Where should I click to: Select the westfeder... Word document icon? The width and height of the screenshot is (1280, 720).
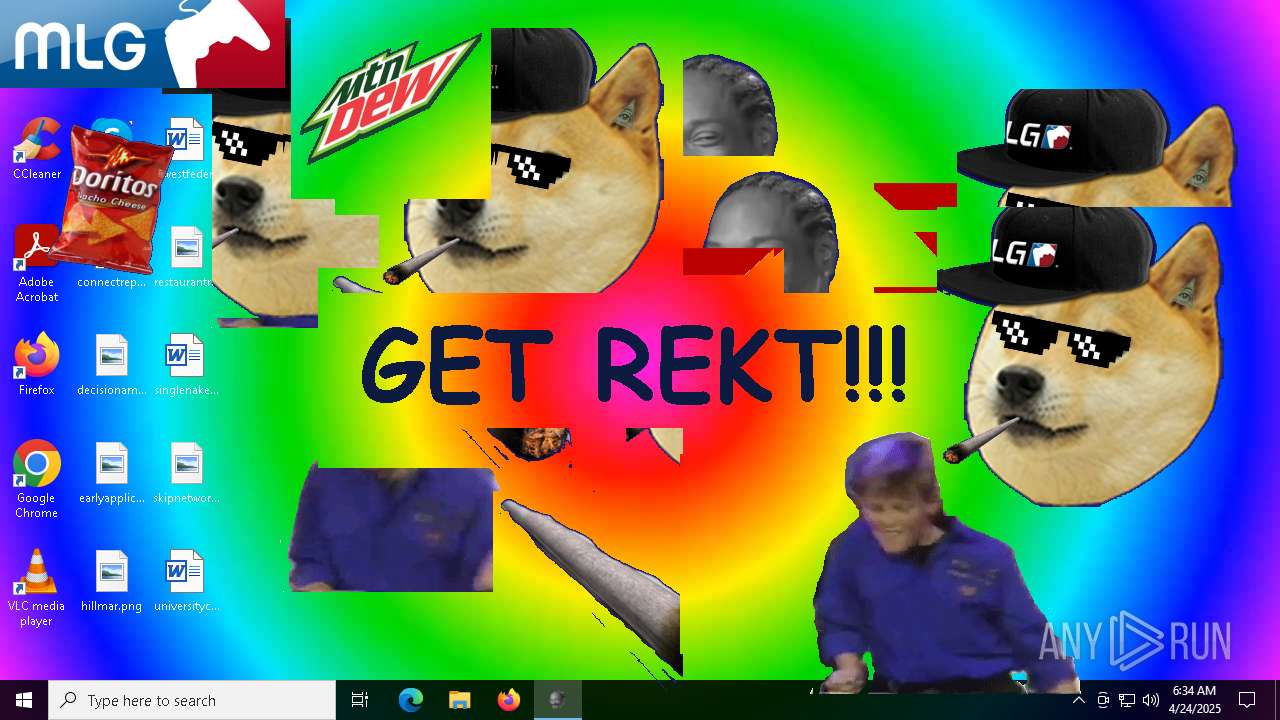[x=188, y=148]
